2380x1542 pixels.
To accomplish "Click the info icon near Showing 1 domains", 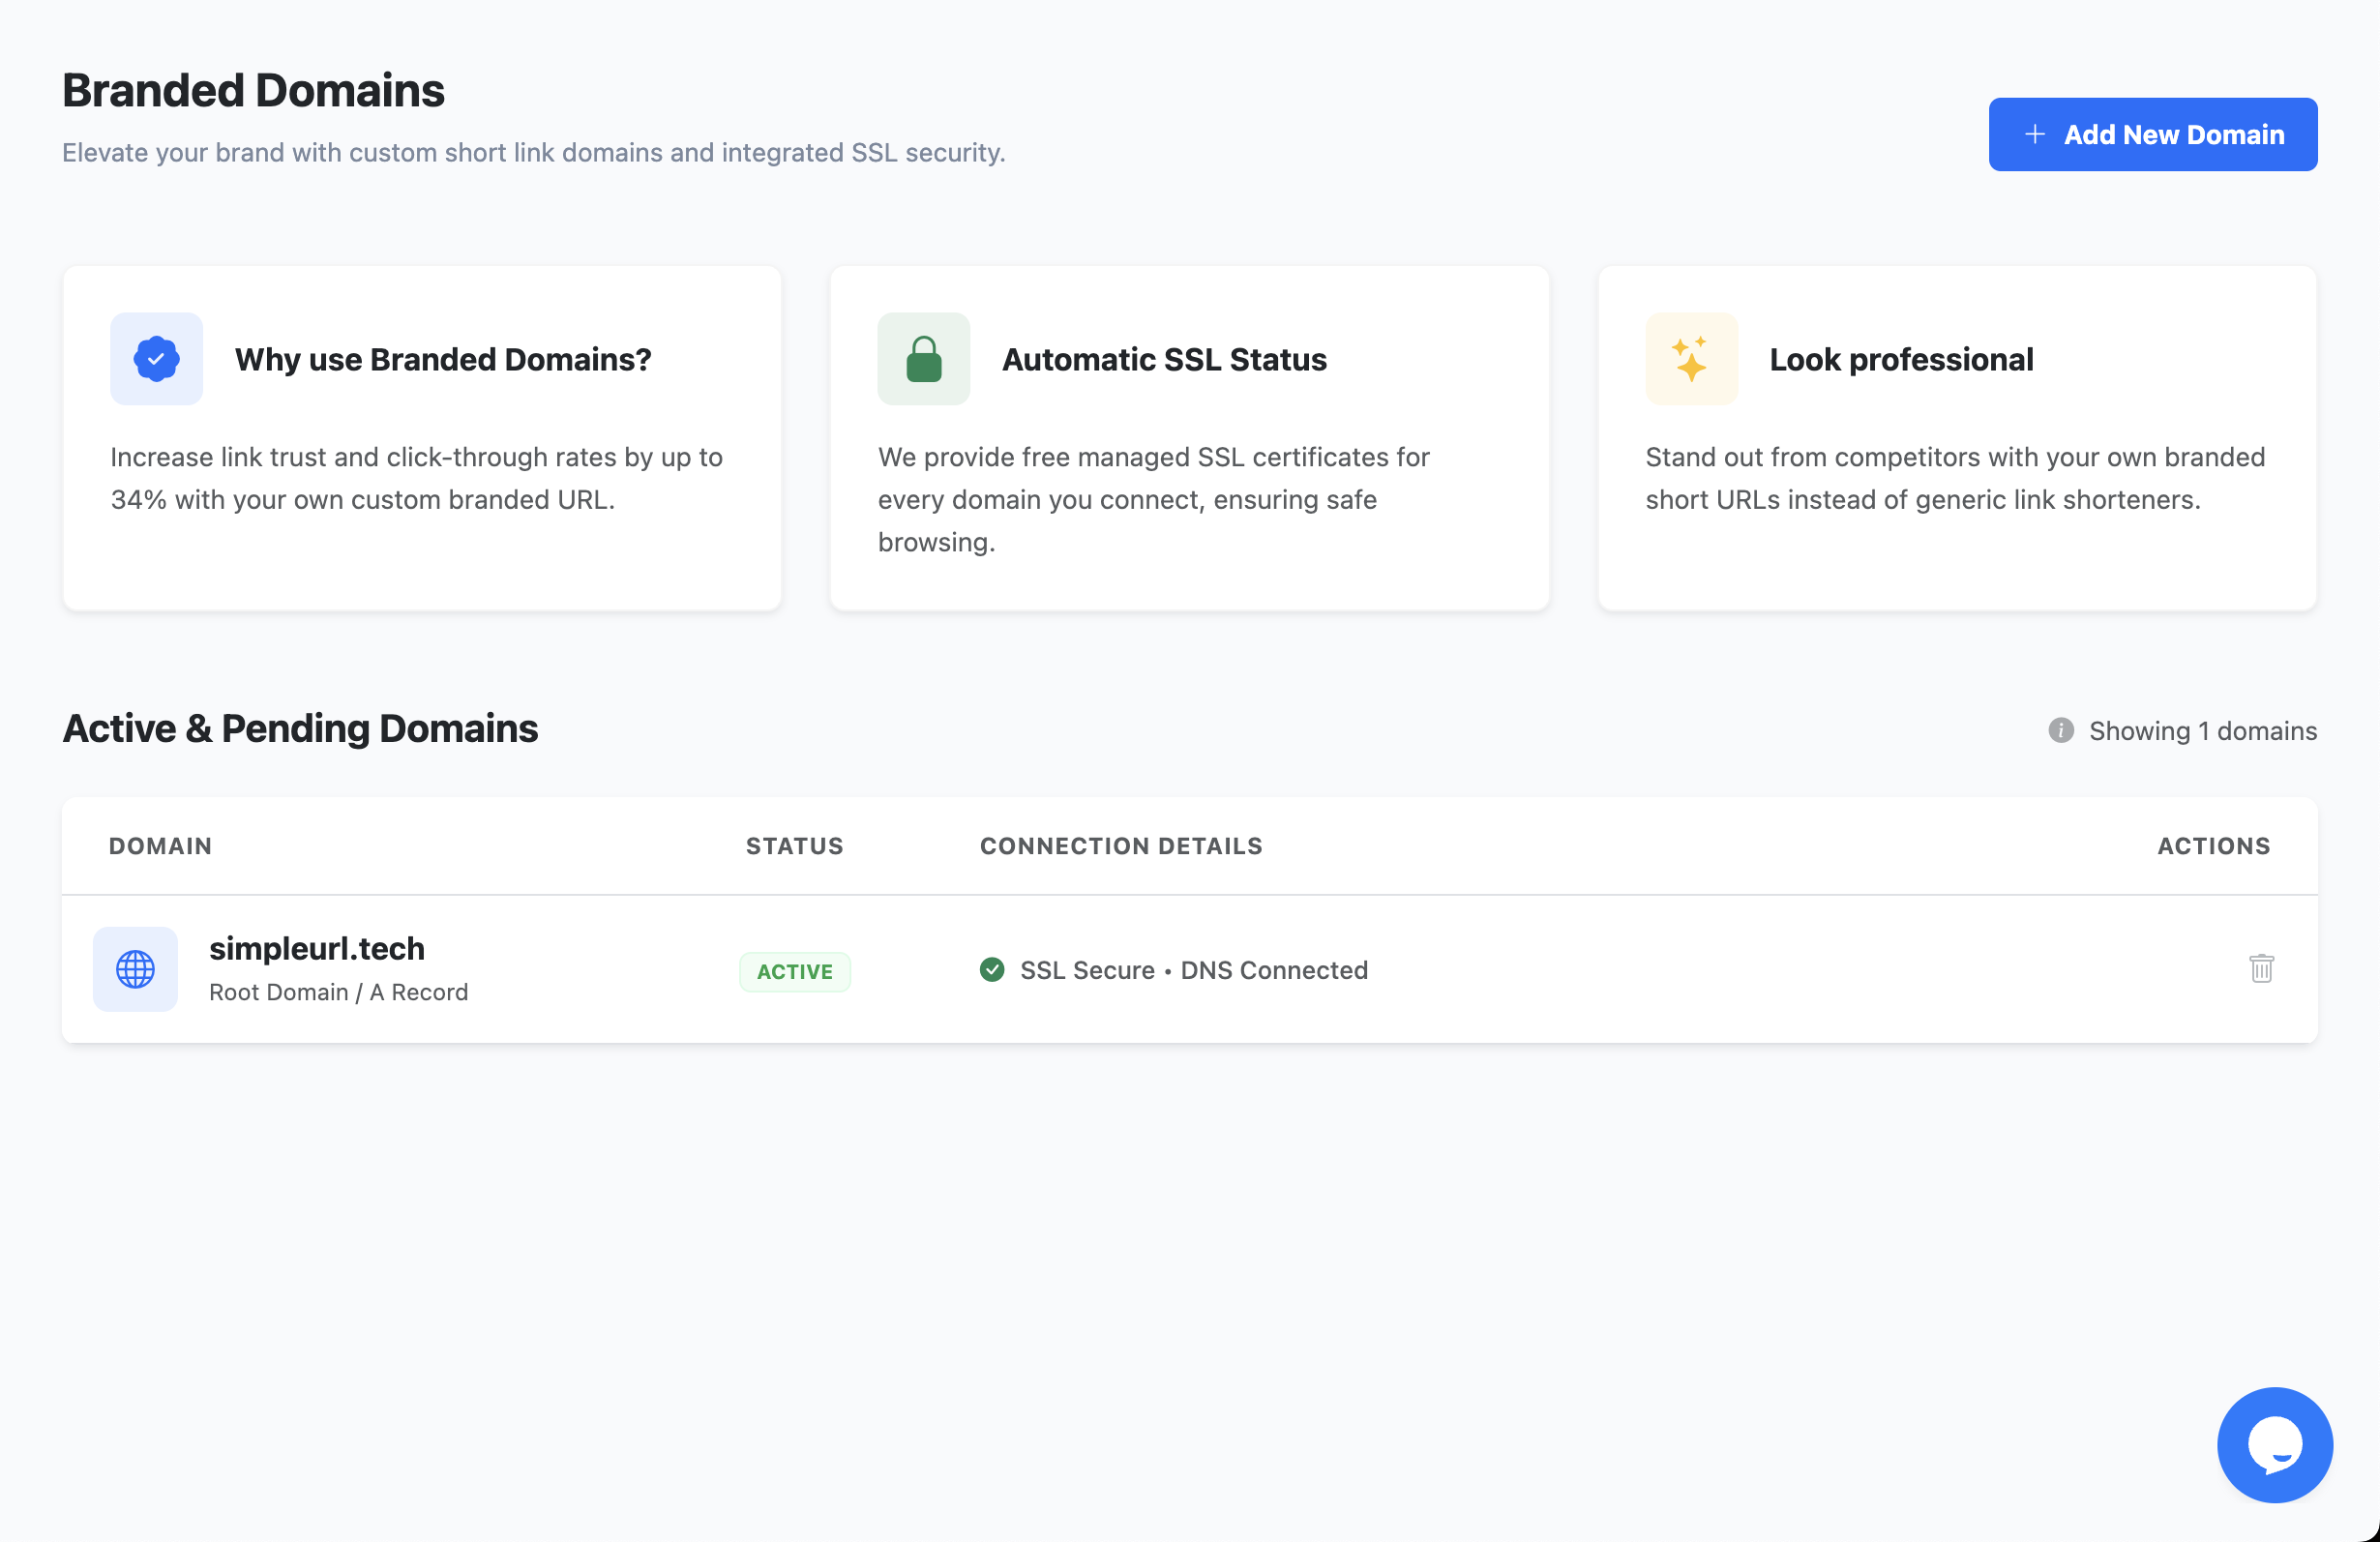I will (2060, 731).
